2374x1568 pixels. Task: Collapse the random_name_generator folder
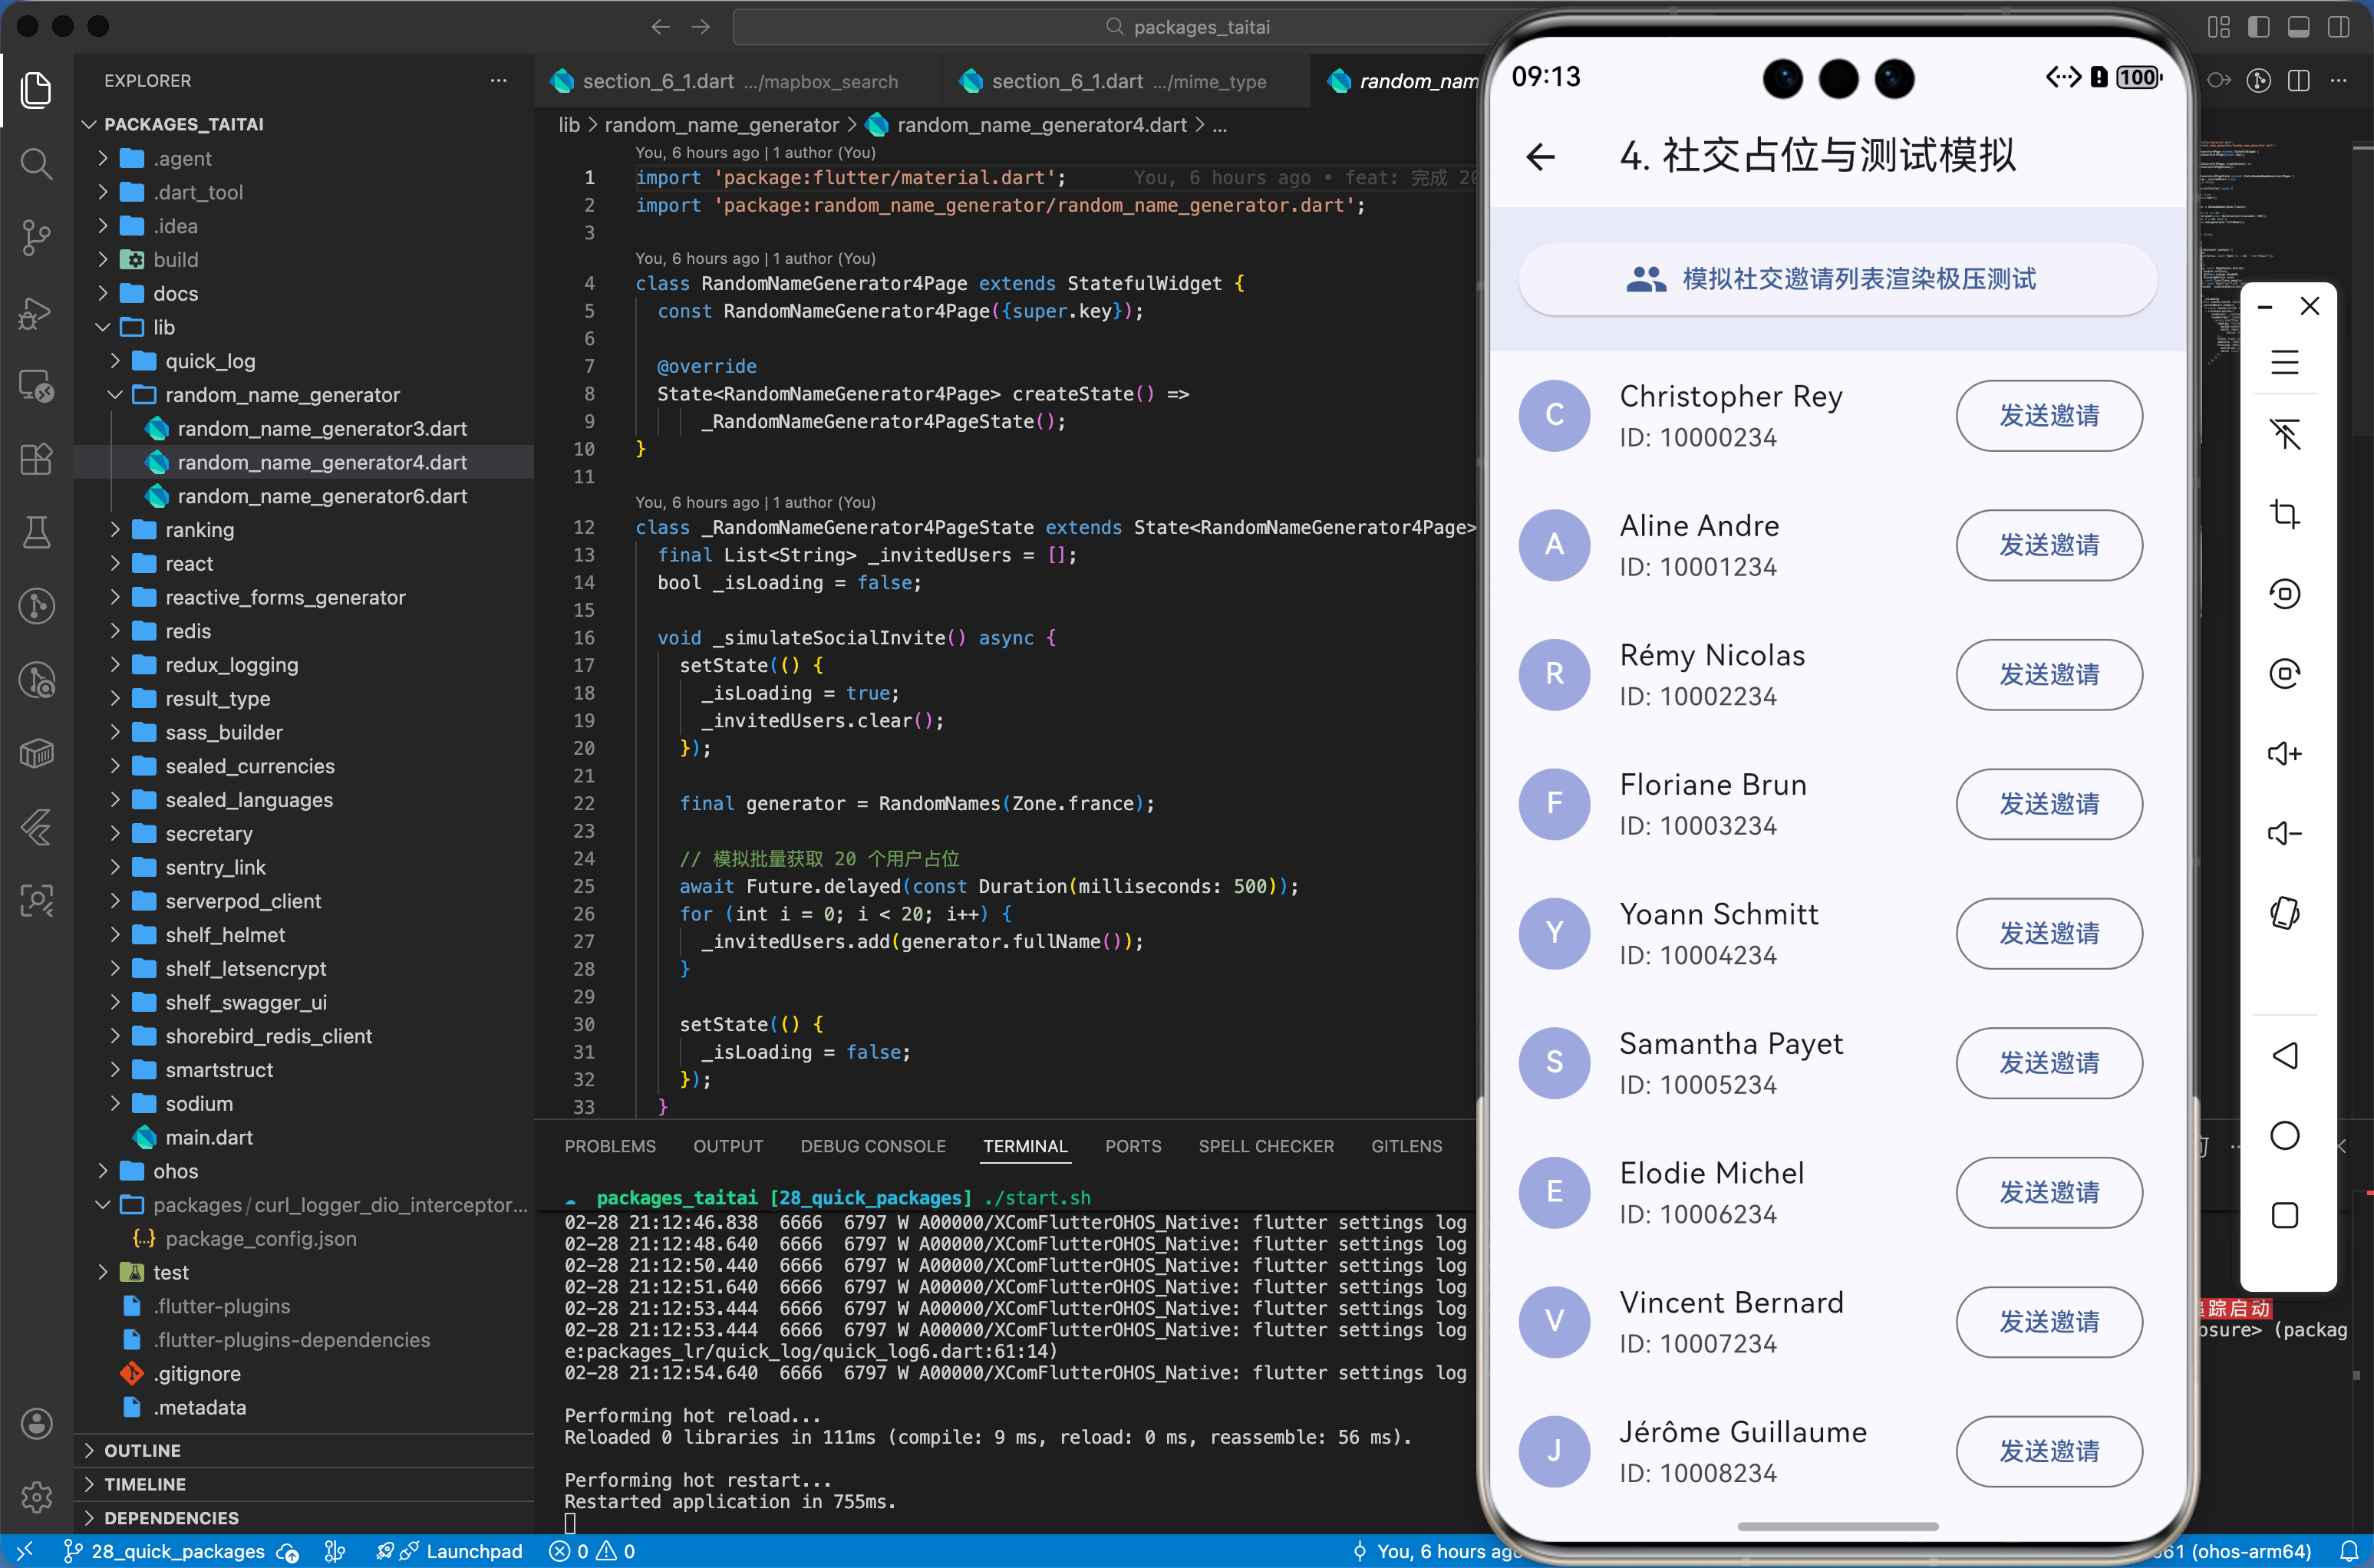pyautogui.click(x=282, y=395)
